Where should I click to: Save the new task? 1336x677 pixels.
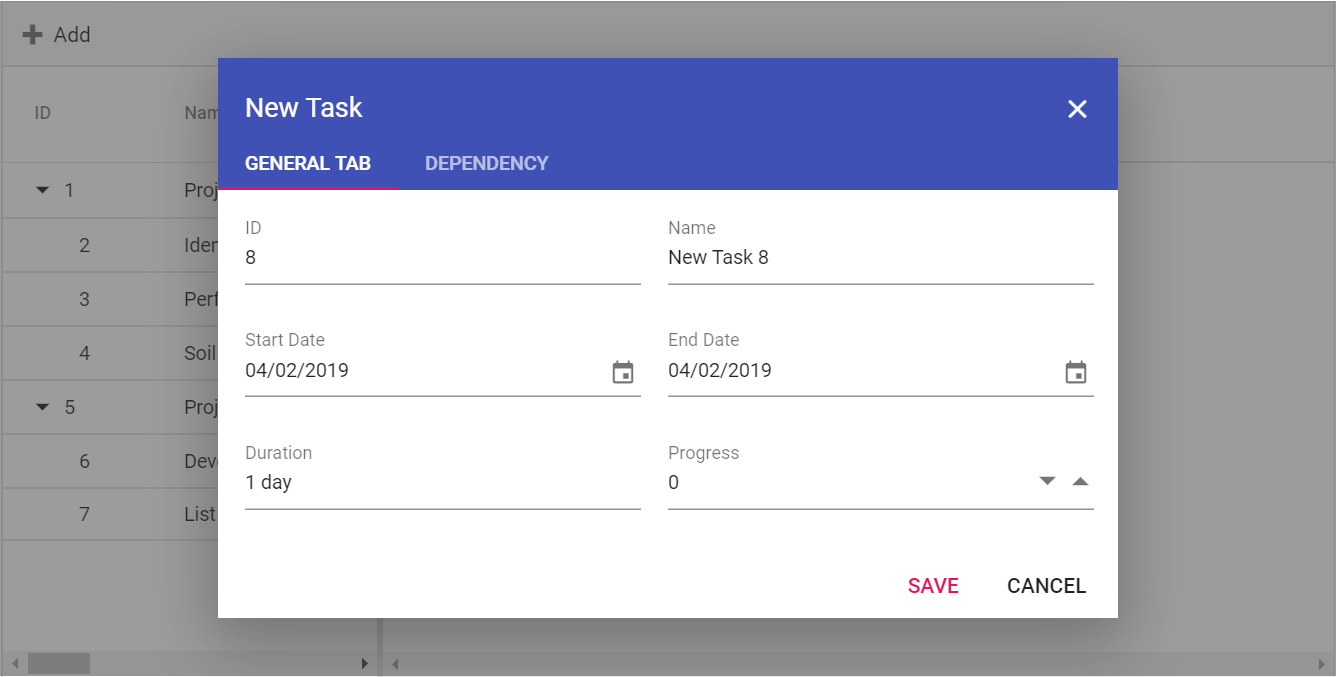pyautogui.click(x=933, y=586)
